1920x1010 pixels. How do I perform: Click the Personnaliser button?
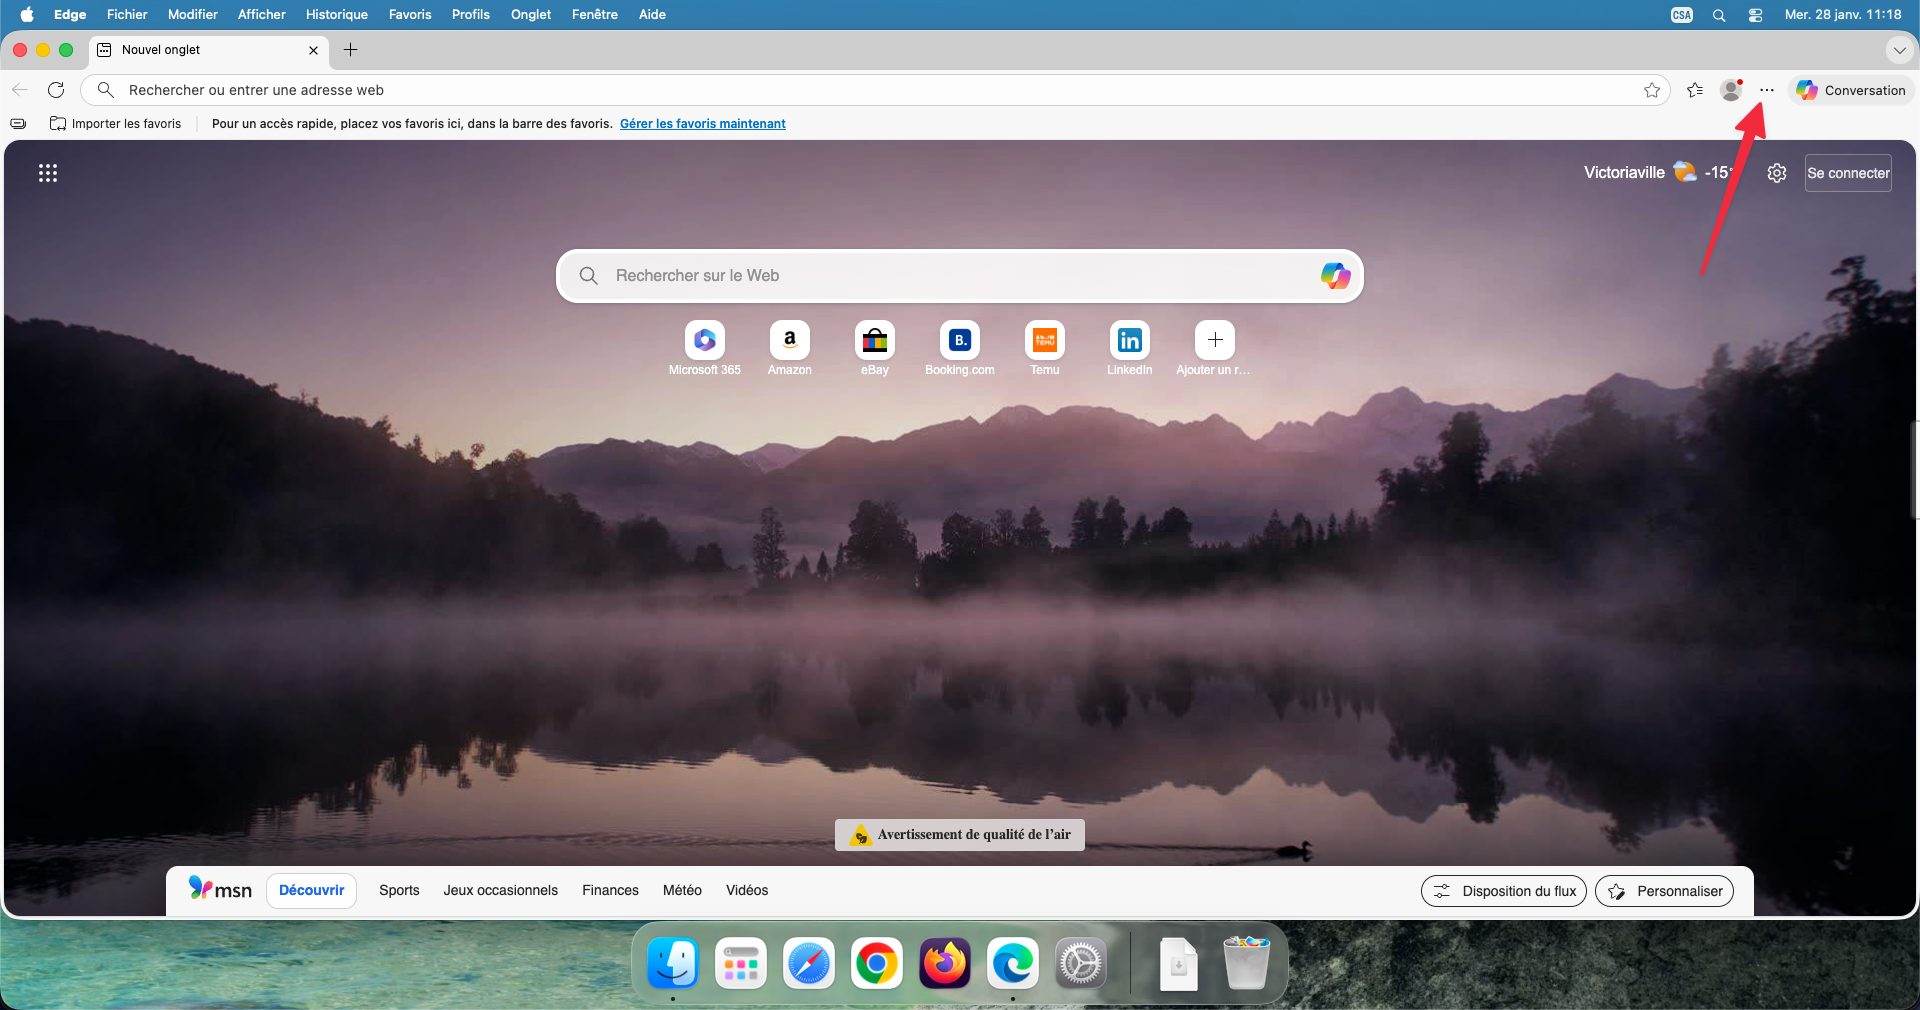pos(1664,891)
